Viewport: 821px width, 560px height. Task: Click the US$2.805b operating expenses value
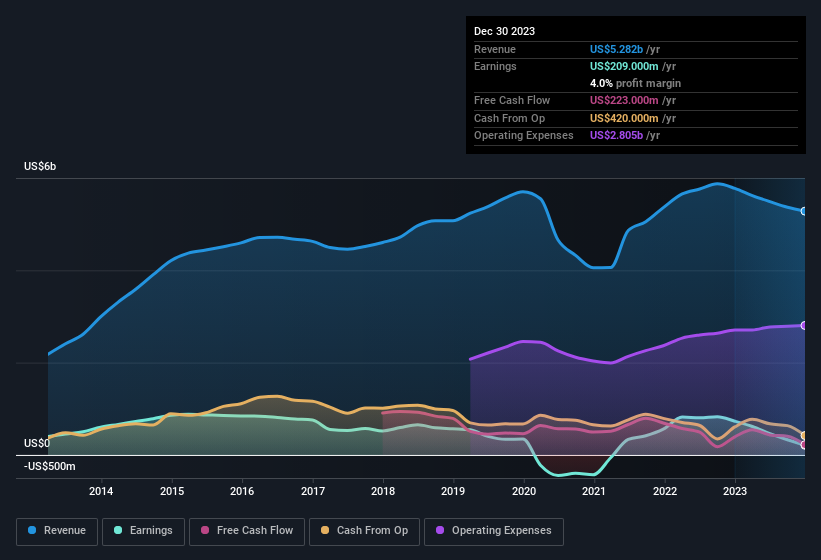click(x=618, y=135)
